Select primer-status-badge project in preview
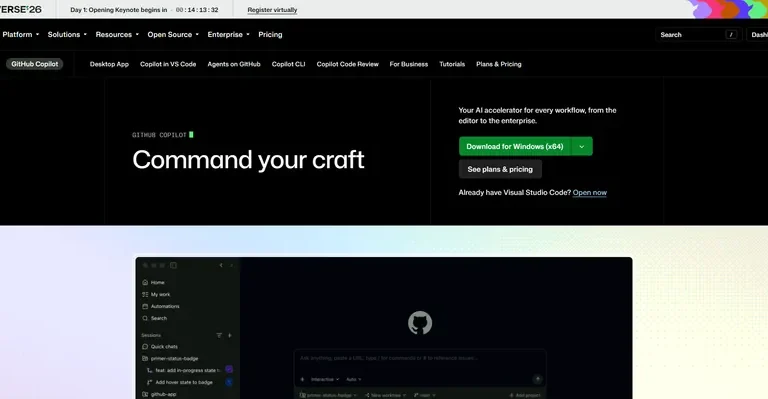Screen dimensions: 768x399 (x=170, y=358)
